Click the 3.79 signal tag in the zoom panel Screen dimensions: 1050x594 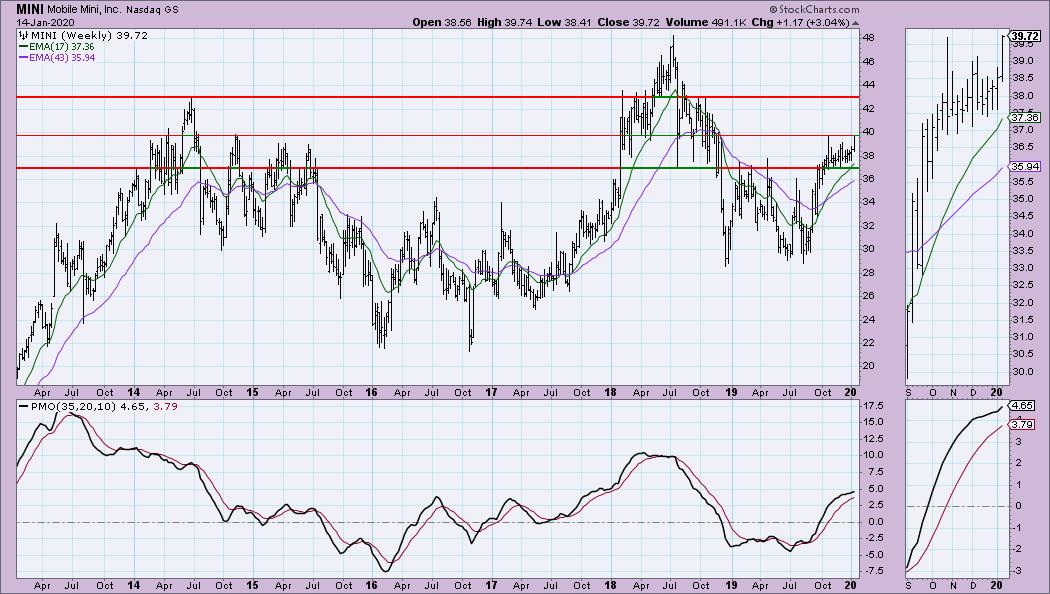point(1022,425)
